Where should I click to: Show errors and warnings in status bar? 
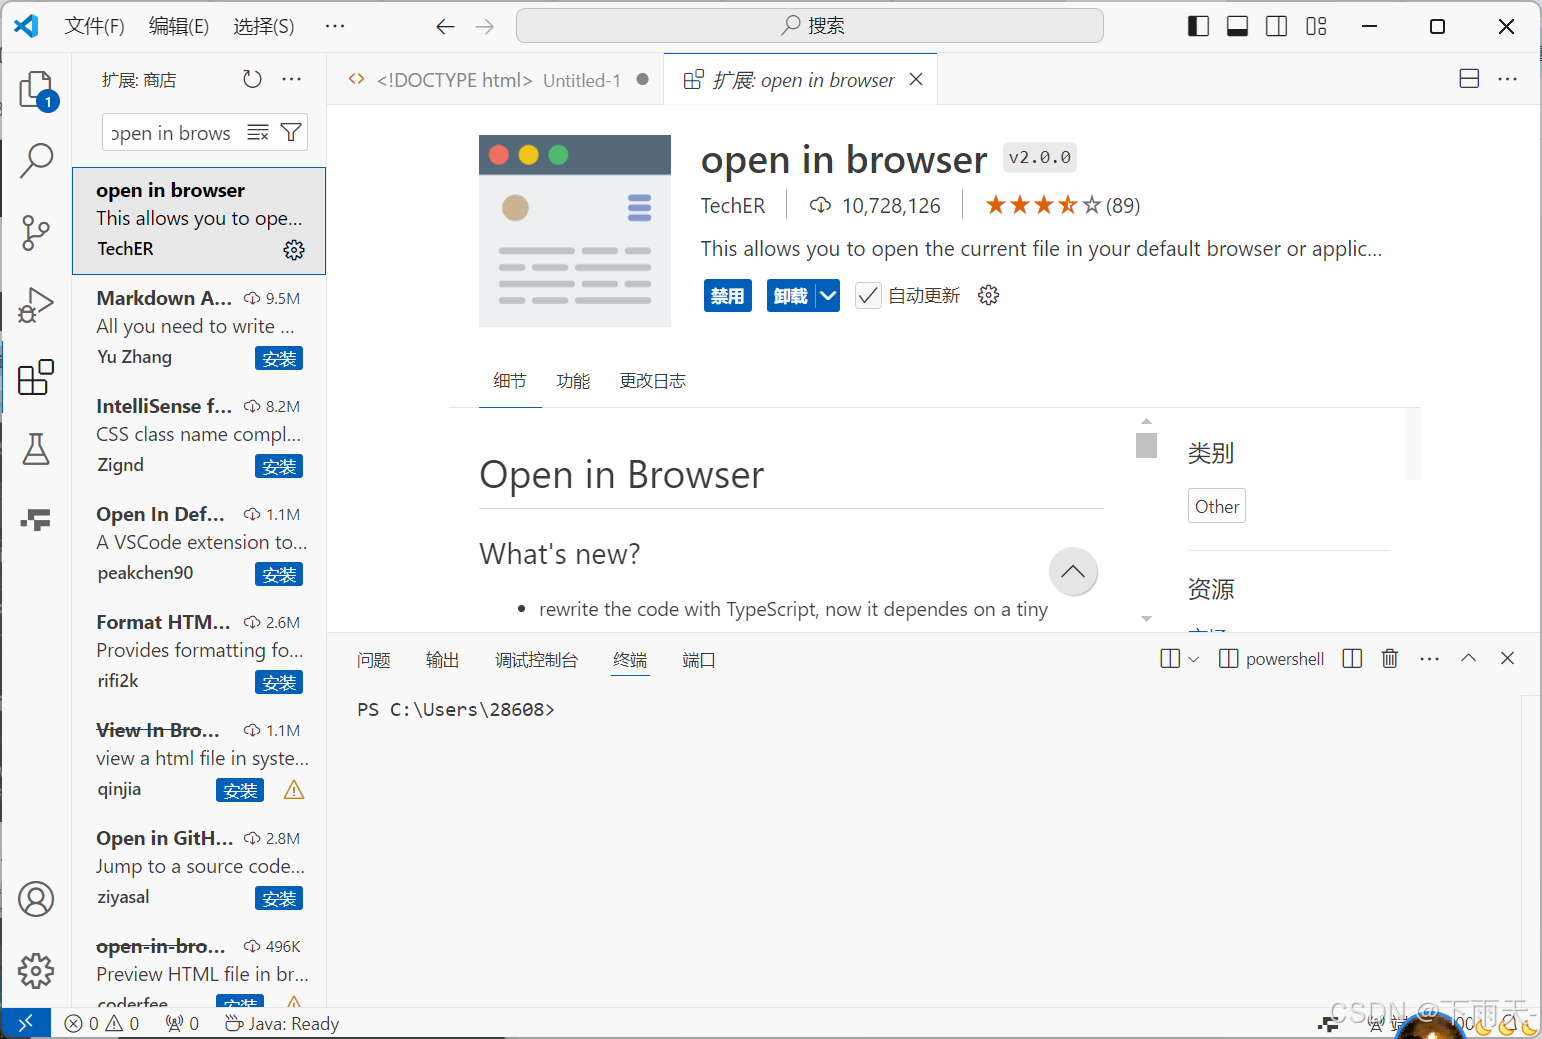pyautogui.click(x=102, y=1023)
